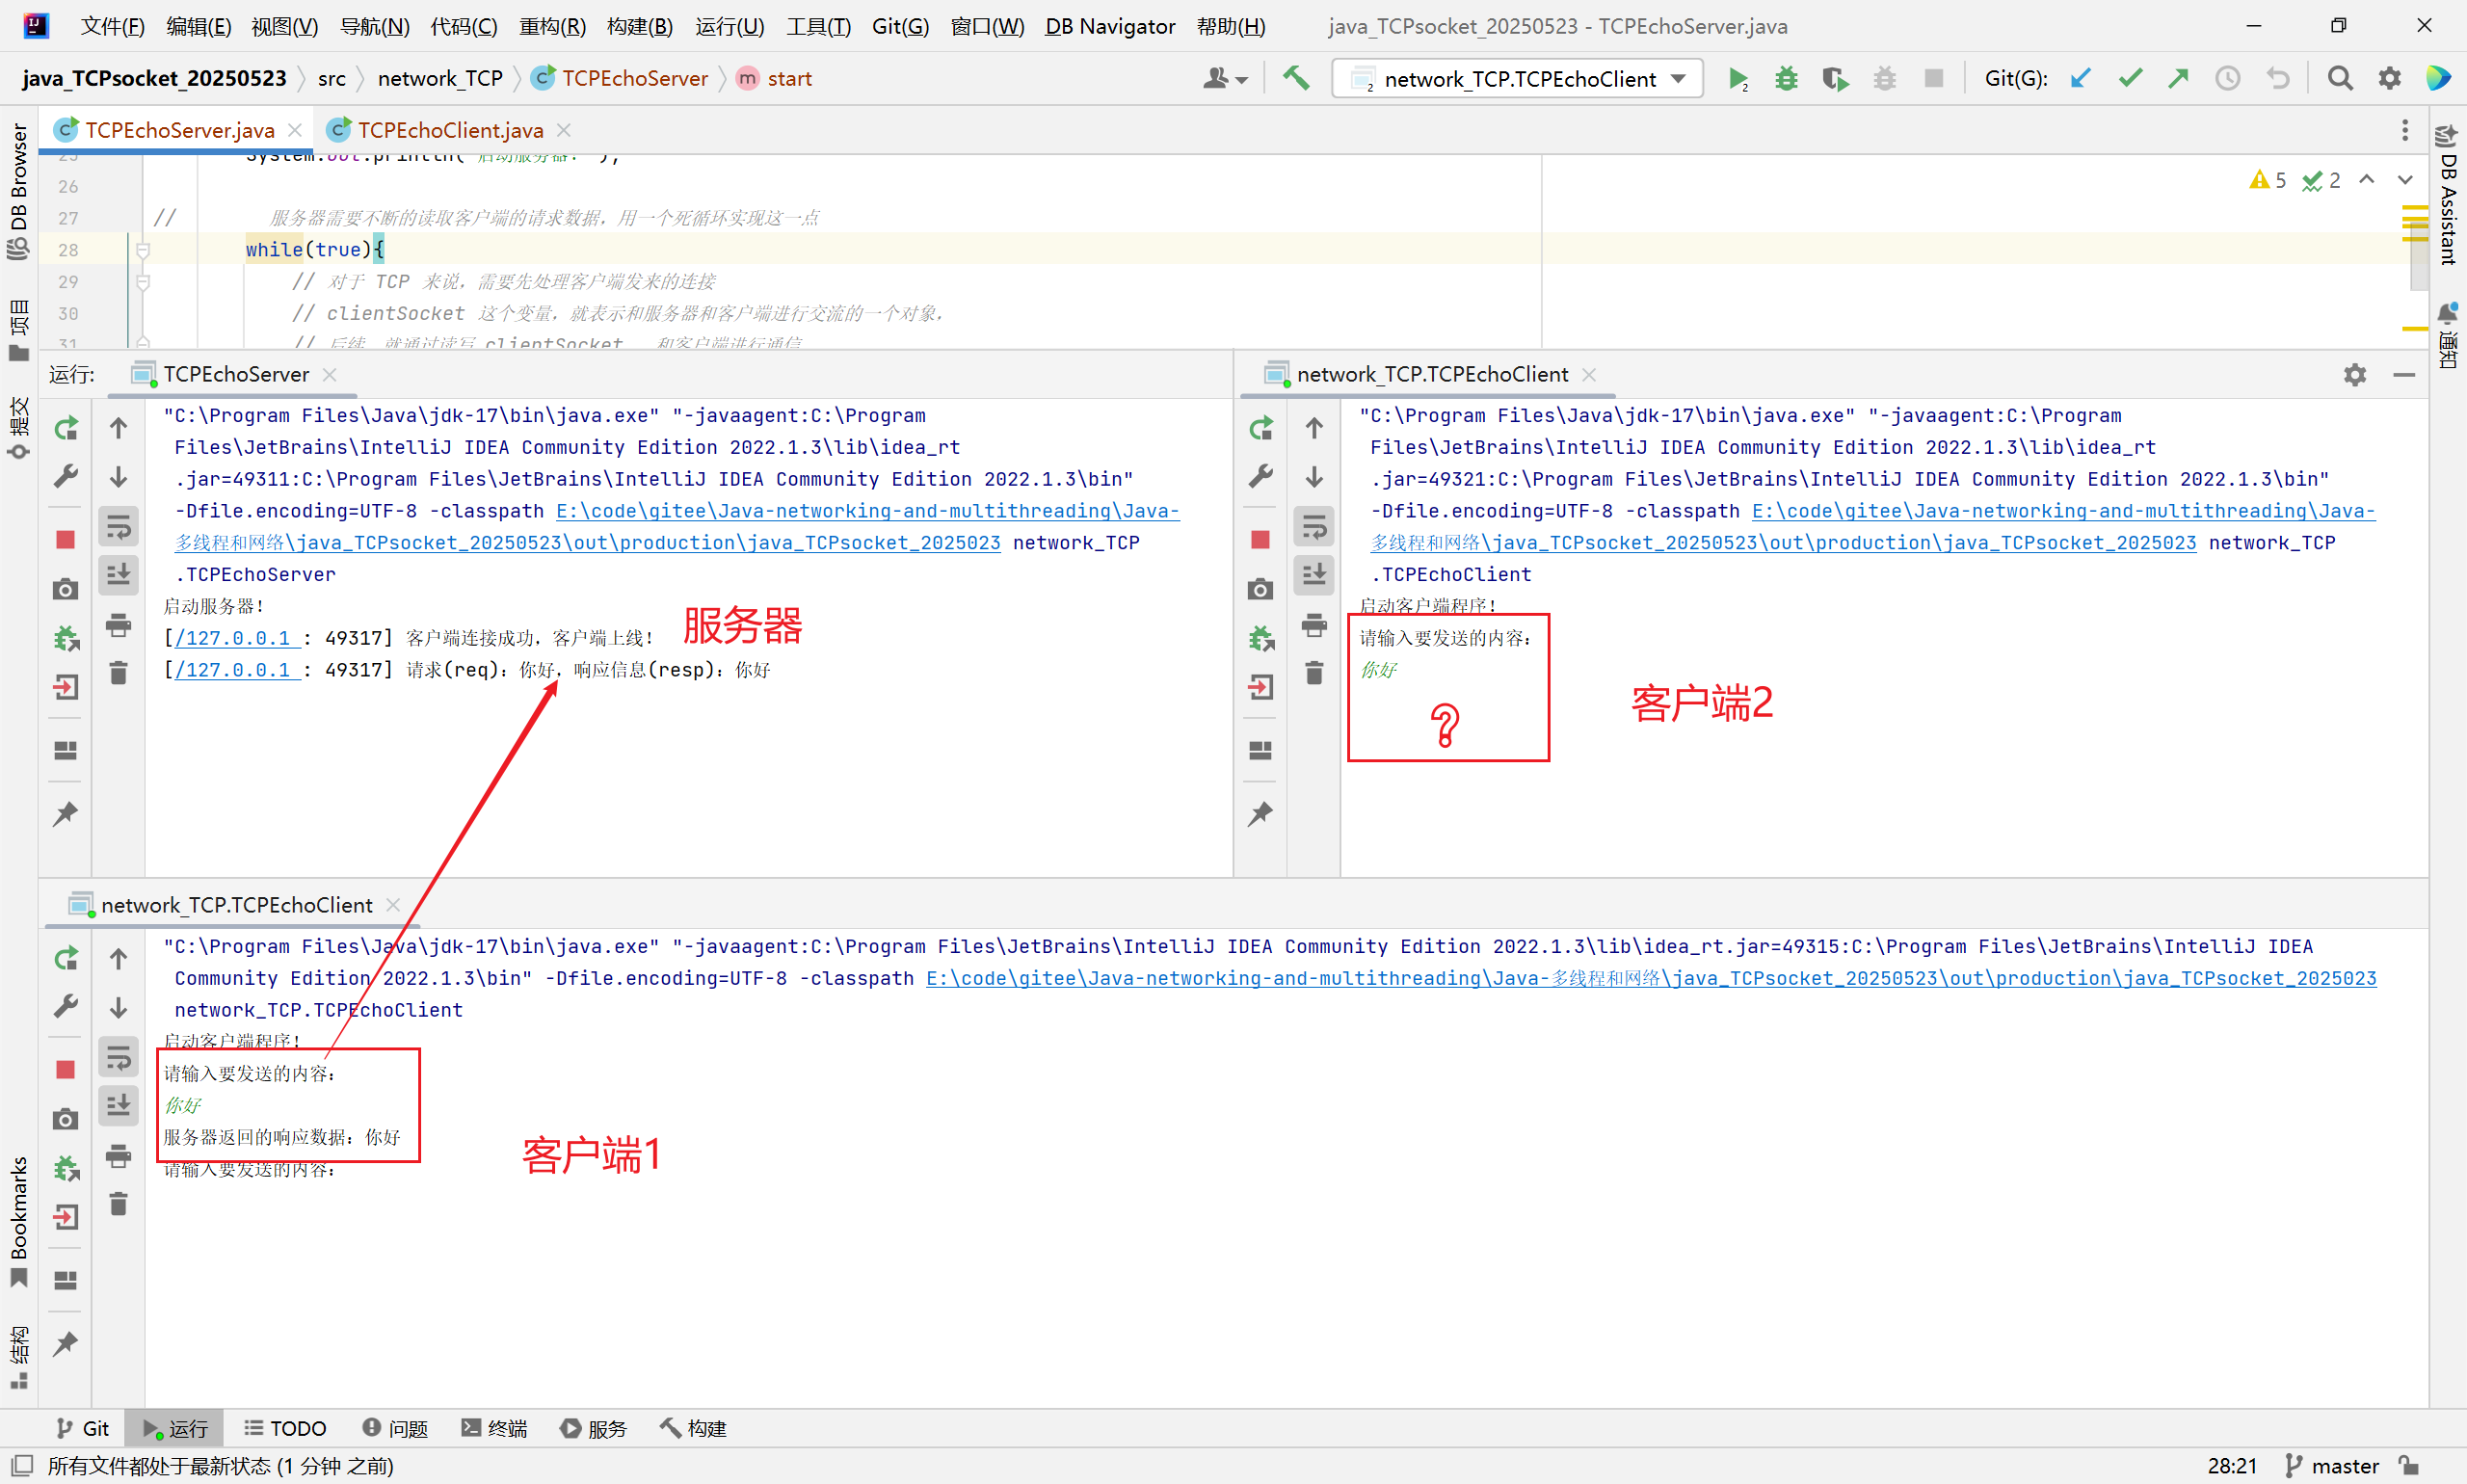Click the master Git branch widget
Screen dimensions: 2467x1484
2333,1466
